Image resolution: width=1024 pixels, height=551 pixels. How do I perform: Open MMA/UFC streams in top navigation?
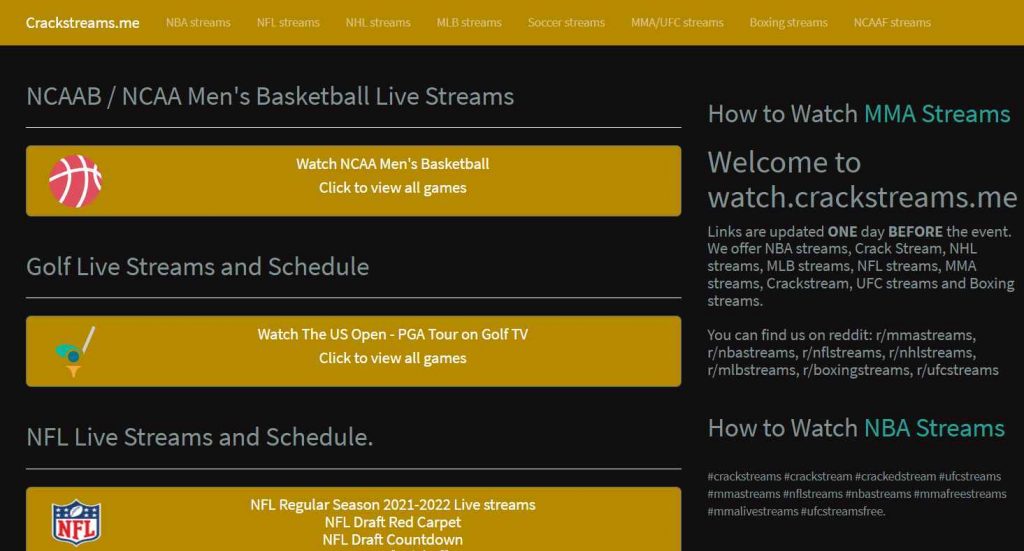pyautogui.click(x=677, y=22)
